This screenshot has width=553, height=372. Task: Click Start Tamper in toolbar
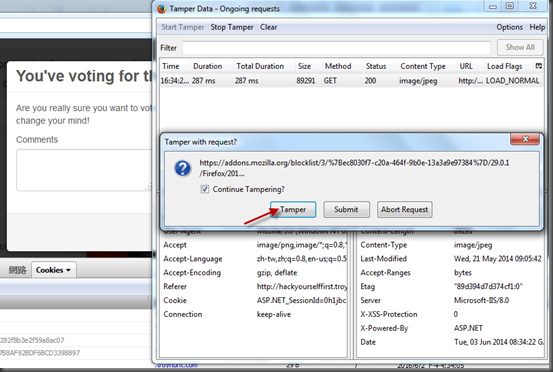(x=183, y=27)
